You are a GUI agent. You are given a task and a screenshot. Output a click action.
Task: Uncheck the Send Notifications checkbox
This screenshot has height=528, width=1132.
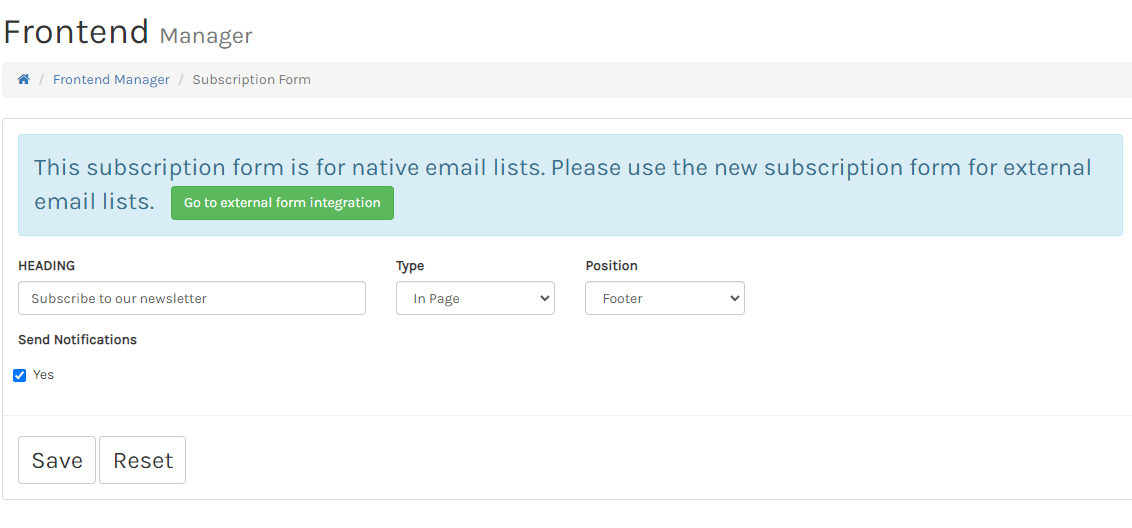click(x=20, y=376)
